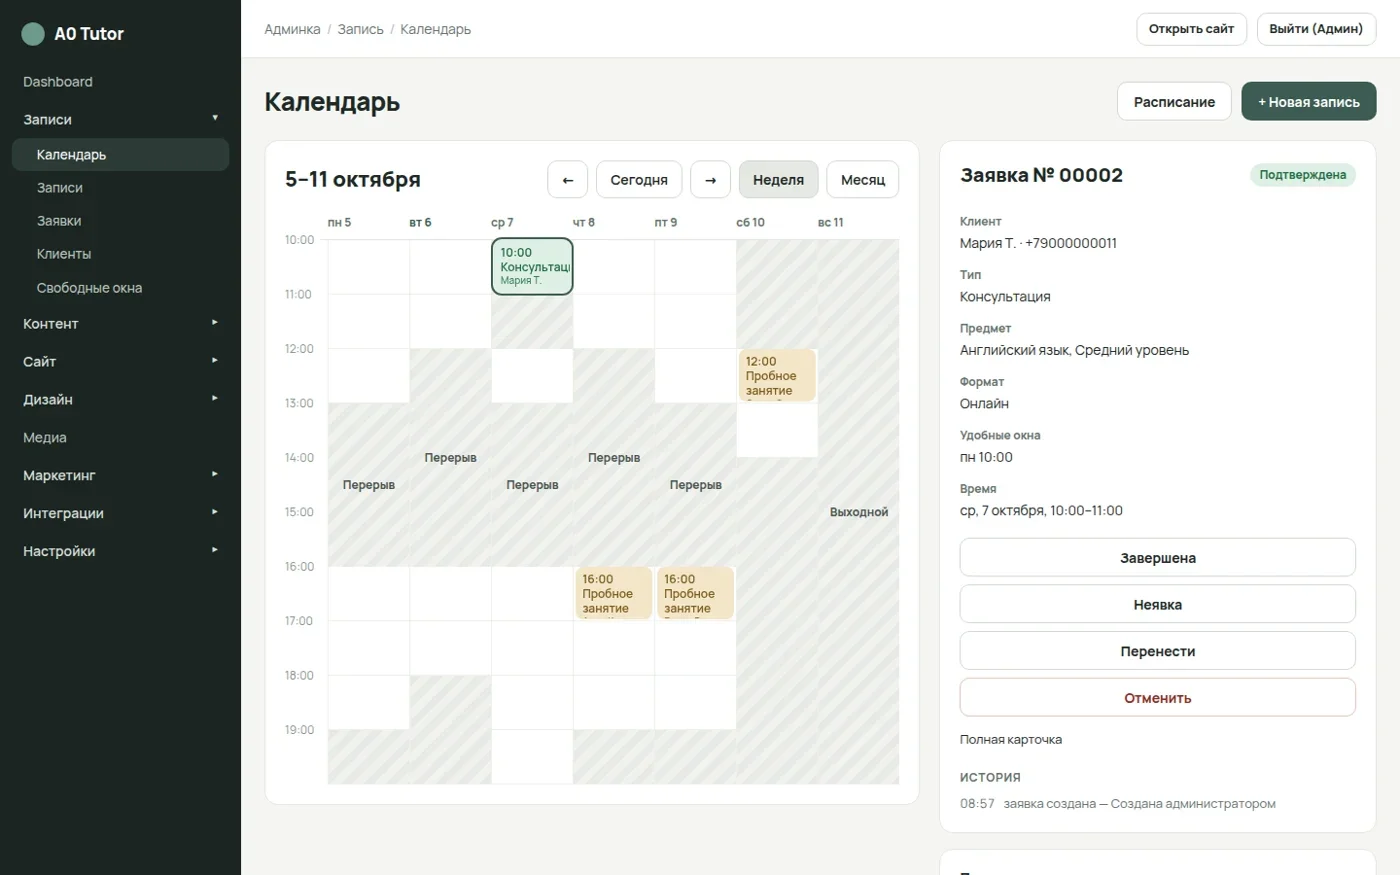Expand the Дизайн sidebar section
The height and width of the screenshot is (875, 1400).
pyautogui.click(x=120, y=399)
